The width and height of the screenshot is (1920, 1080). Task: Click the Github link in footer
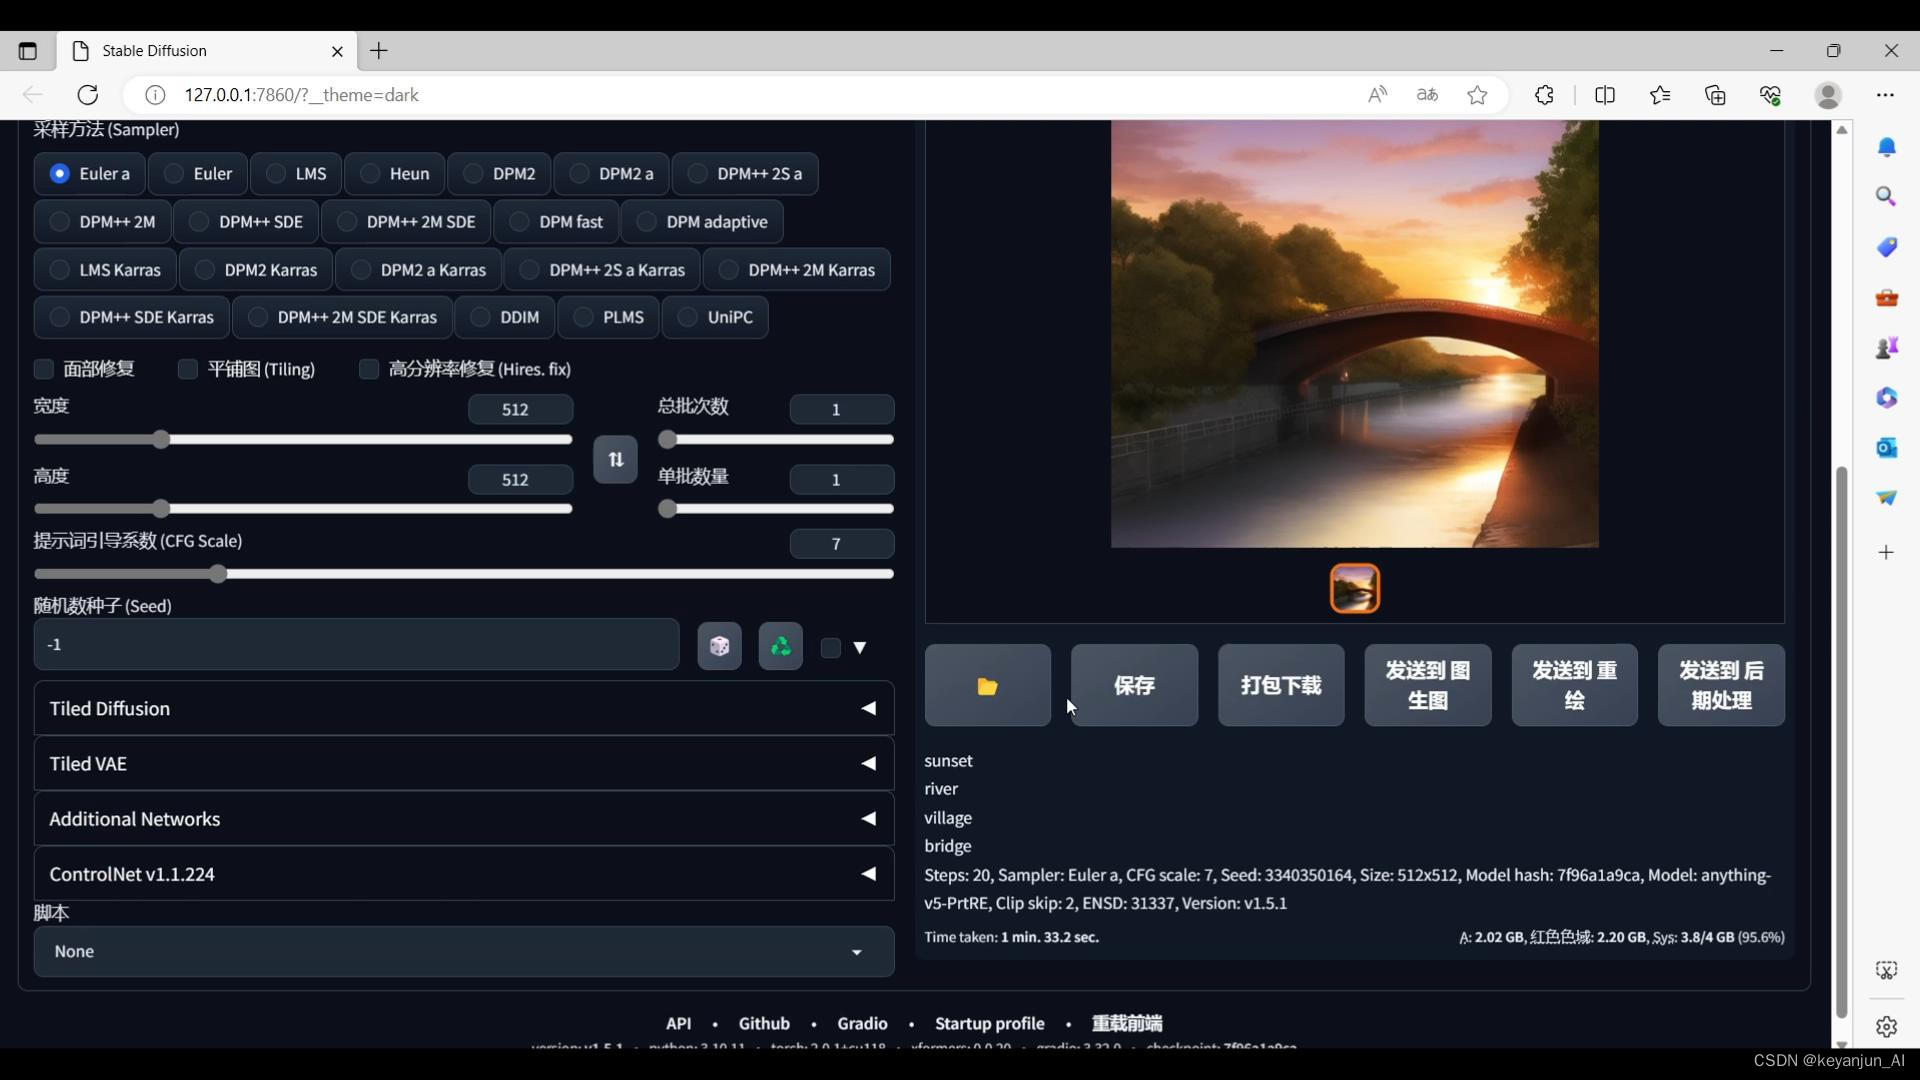(764, 1022)
